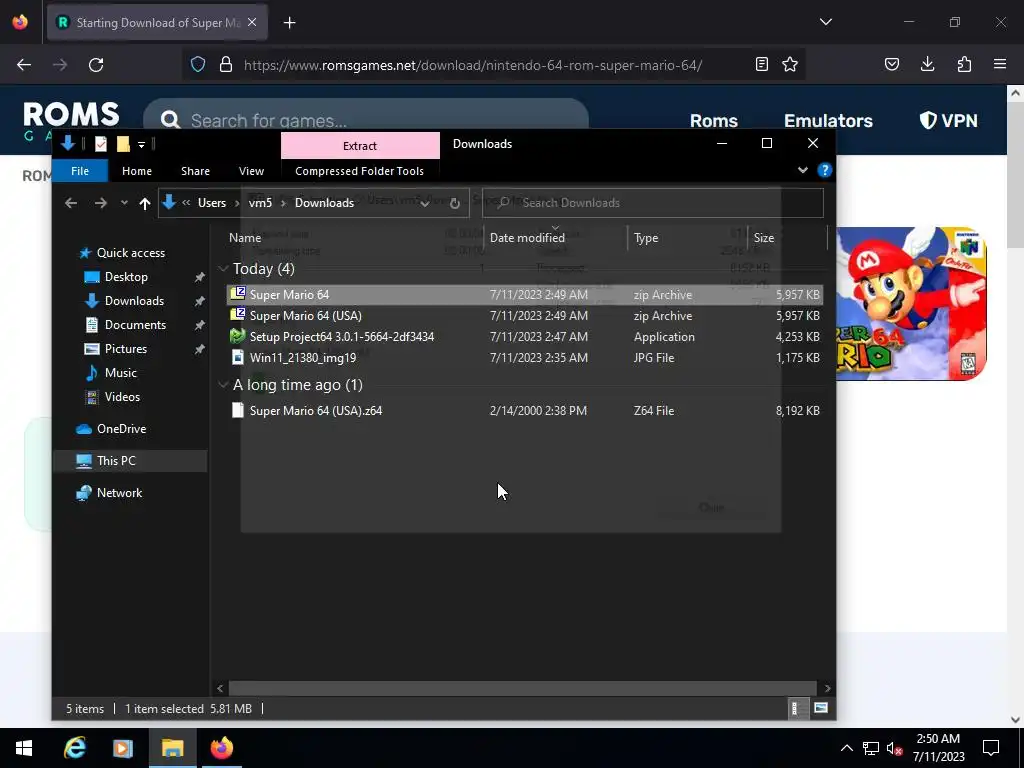Open OneDrive in navigation pane

121,428
